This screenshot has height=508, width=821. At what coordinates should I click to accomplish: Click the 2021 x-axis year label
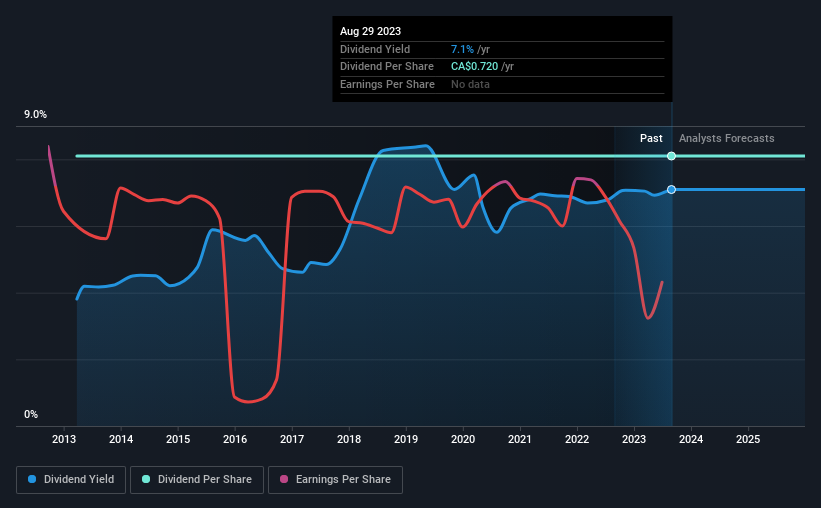click(x=520, y=439)
